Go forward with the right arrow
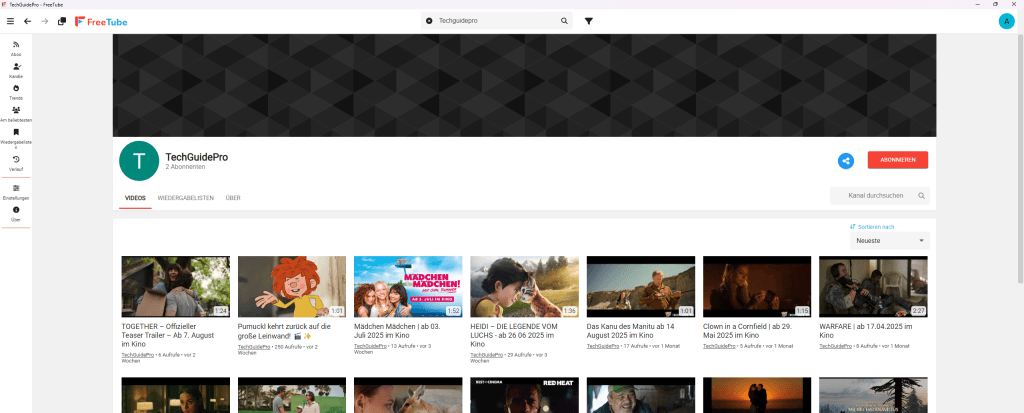The image size is (1024, 413). tap(44, 22)
